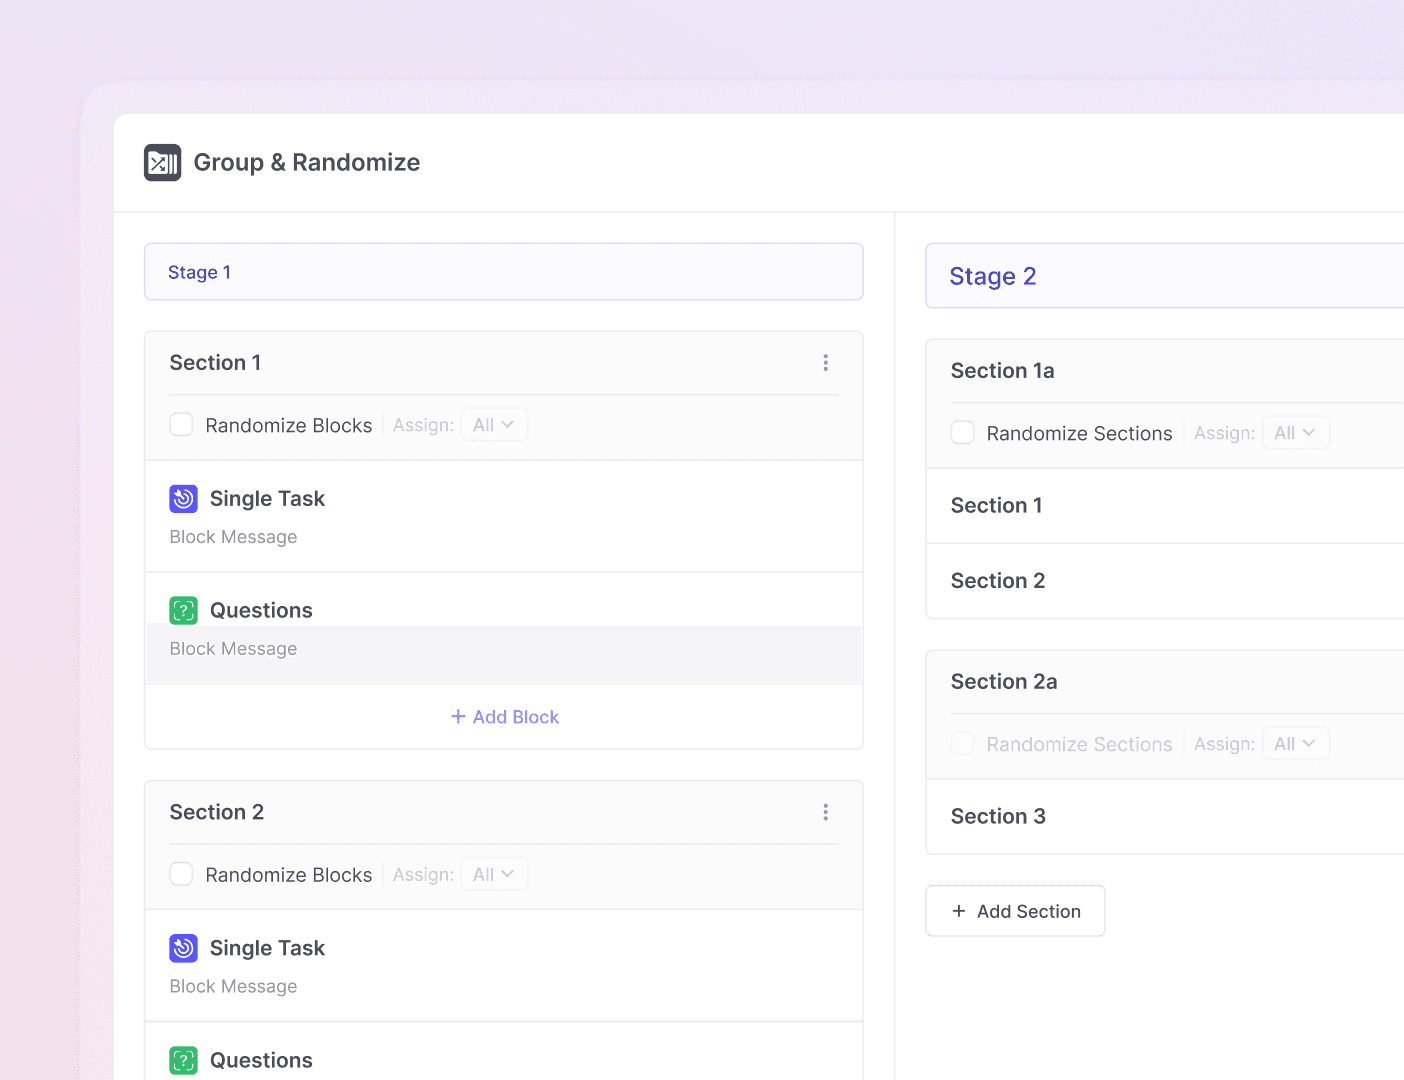Open the Section 2 three-dot options menu
This screenshot has width=1404, height=1080.
[825, 812]
